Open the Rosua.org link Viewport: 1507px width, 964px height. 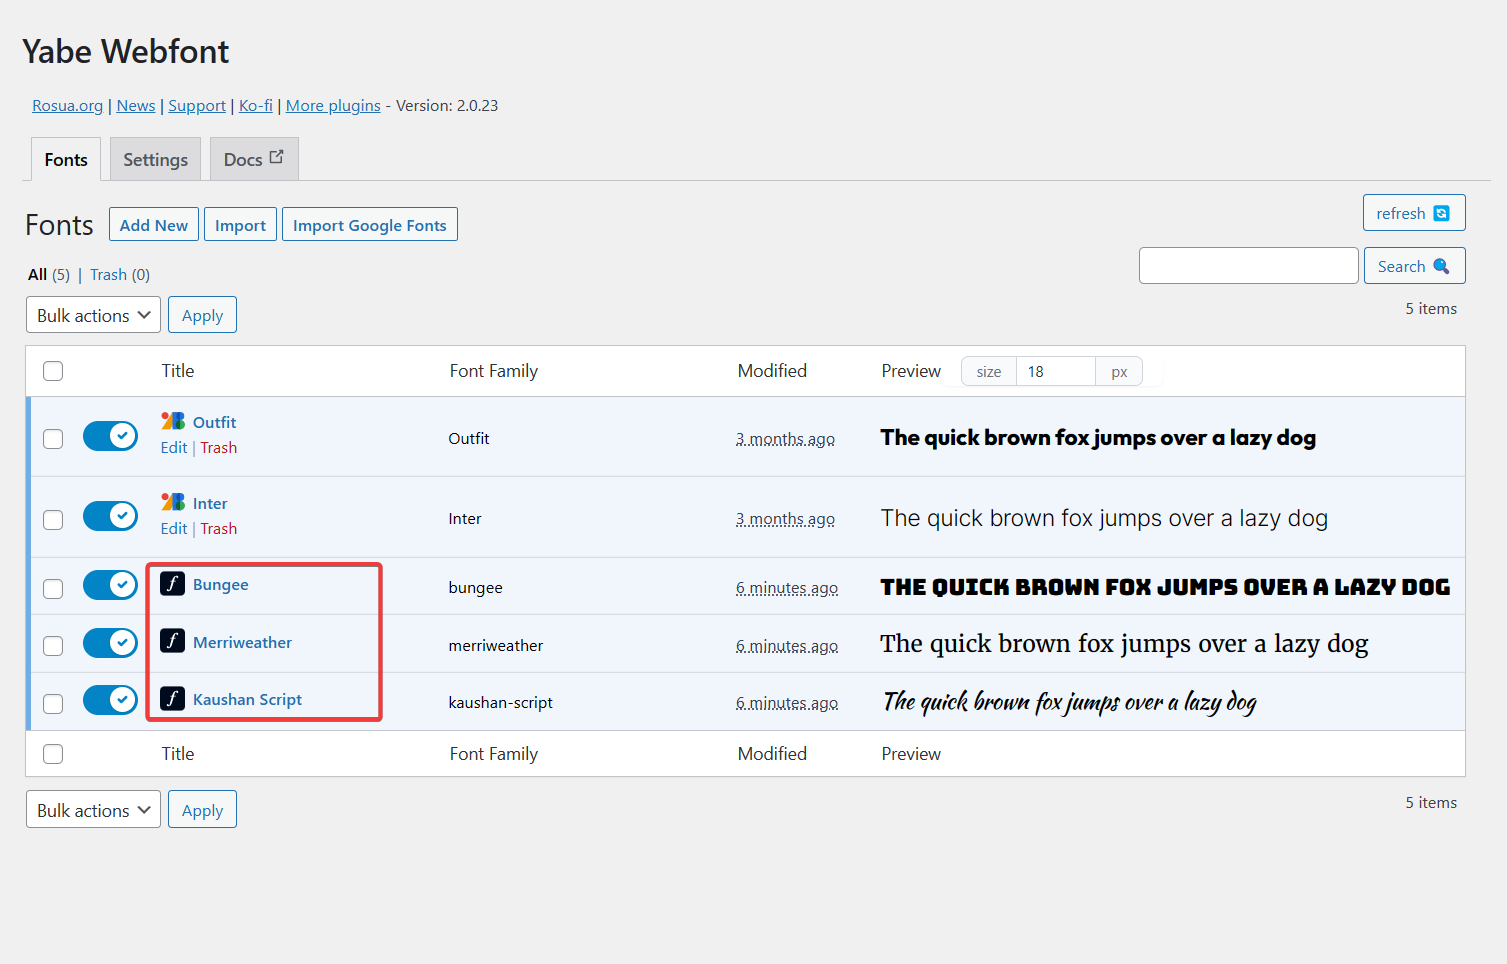click(67, 105)
